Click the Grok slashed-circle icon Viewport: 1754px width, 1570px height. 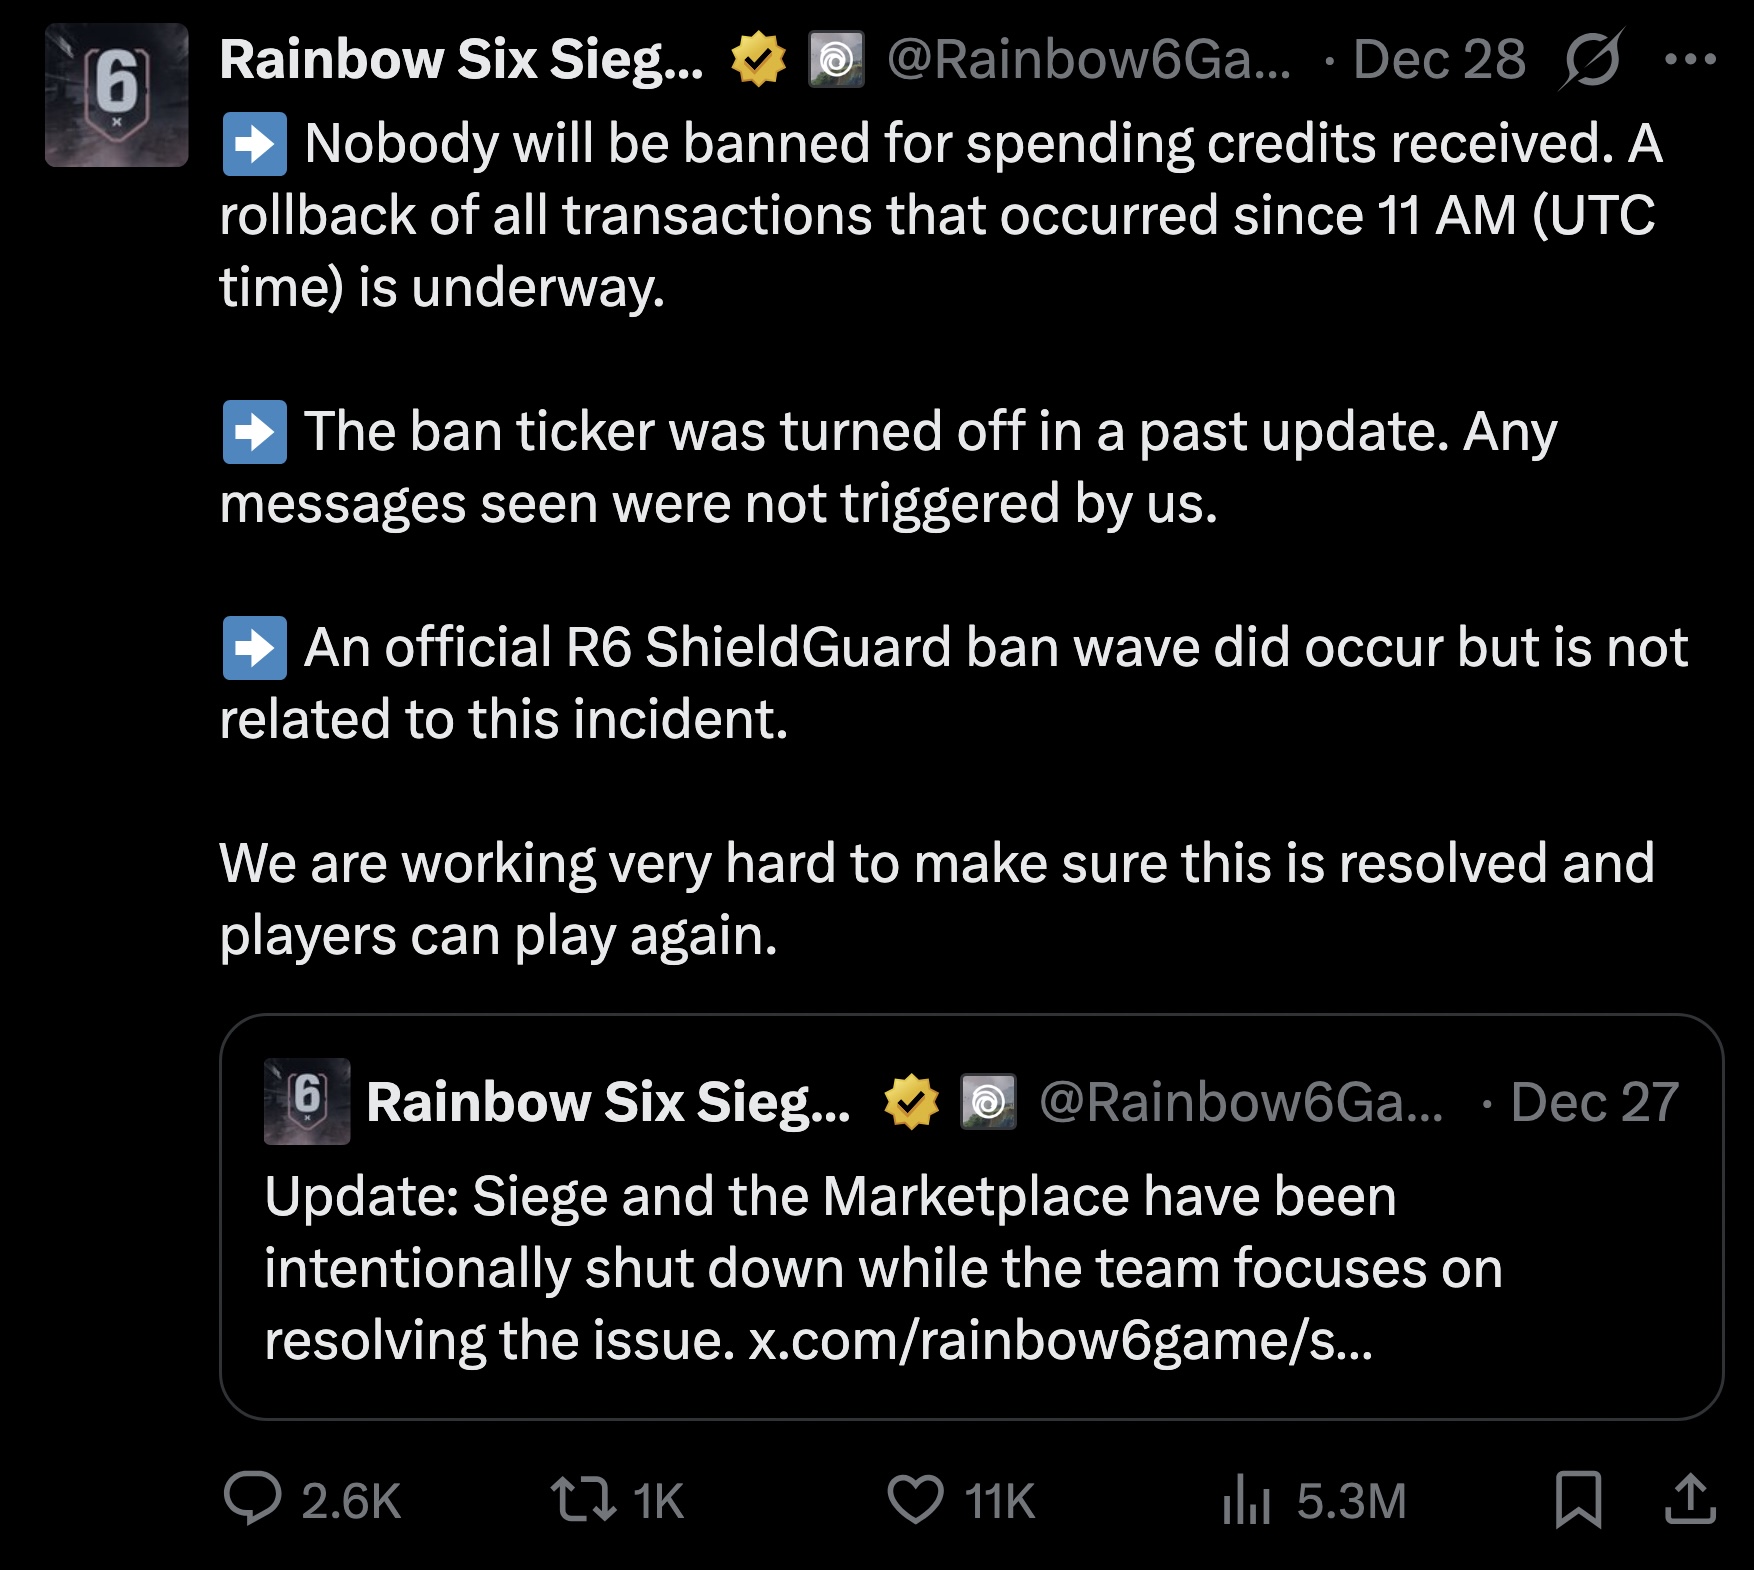[x=1590, y=59]
